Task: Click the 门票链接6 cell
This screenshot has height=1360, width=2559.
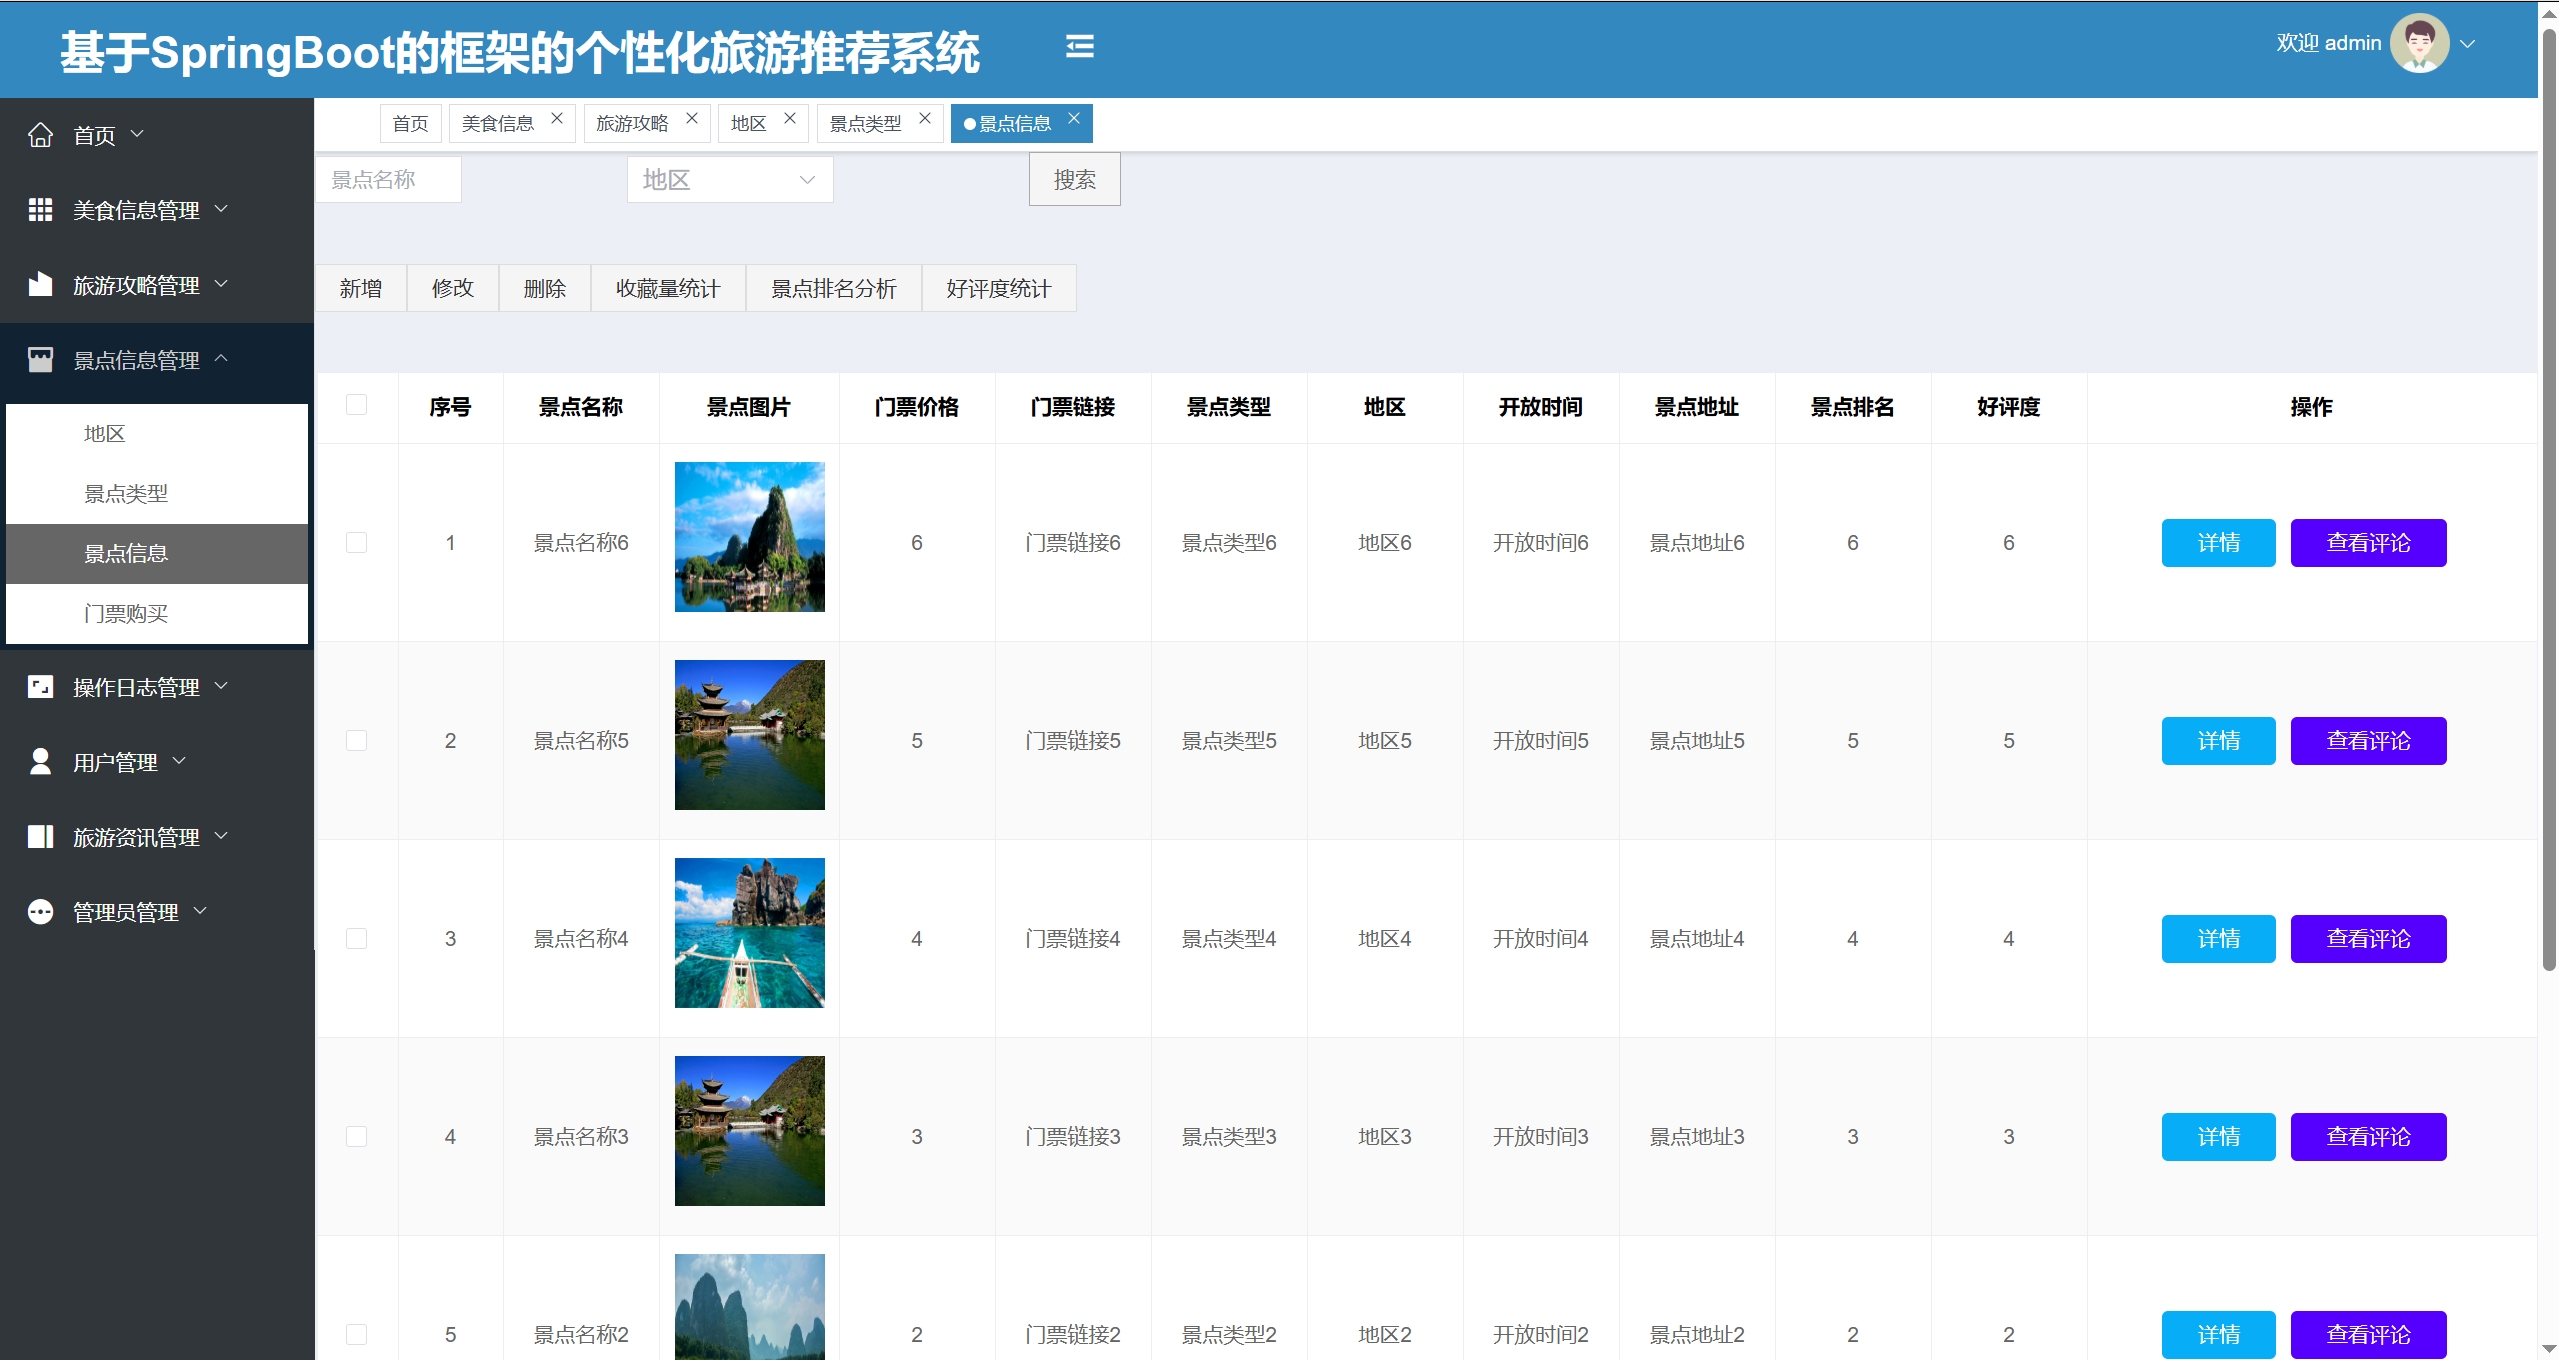Action: coord(1073,543)
